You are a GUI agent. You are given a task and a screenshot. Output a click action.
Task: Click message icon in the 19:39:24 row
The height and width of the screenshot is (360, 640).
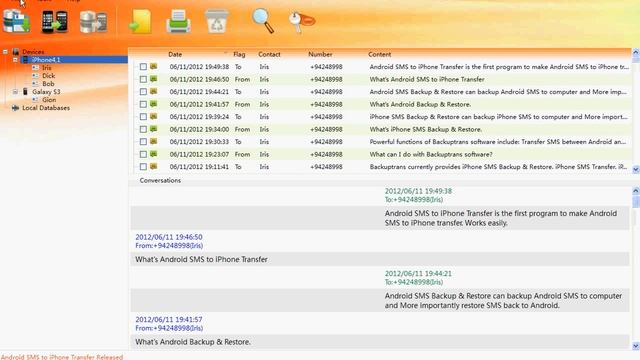tap(153, 116)
